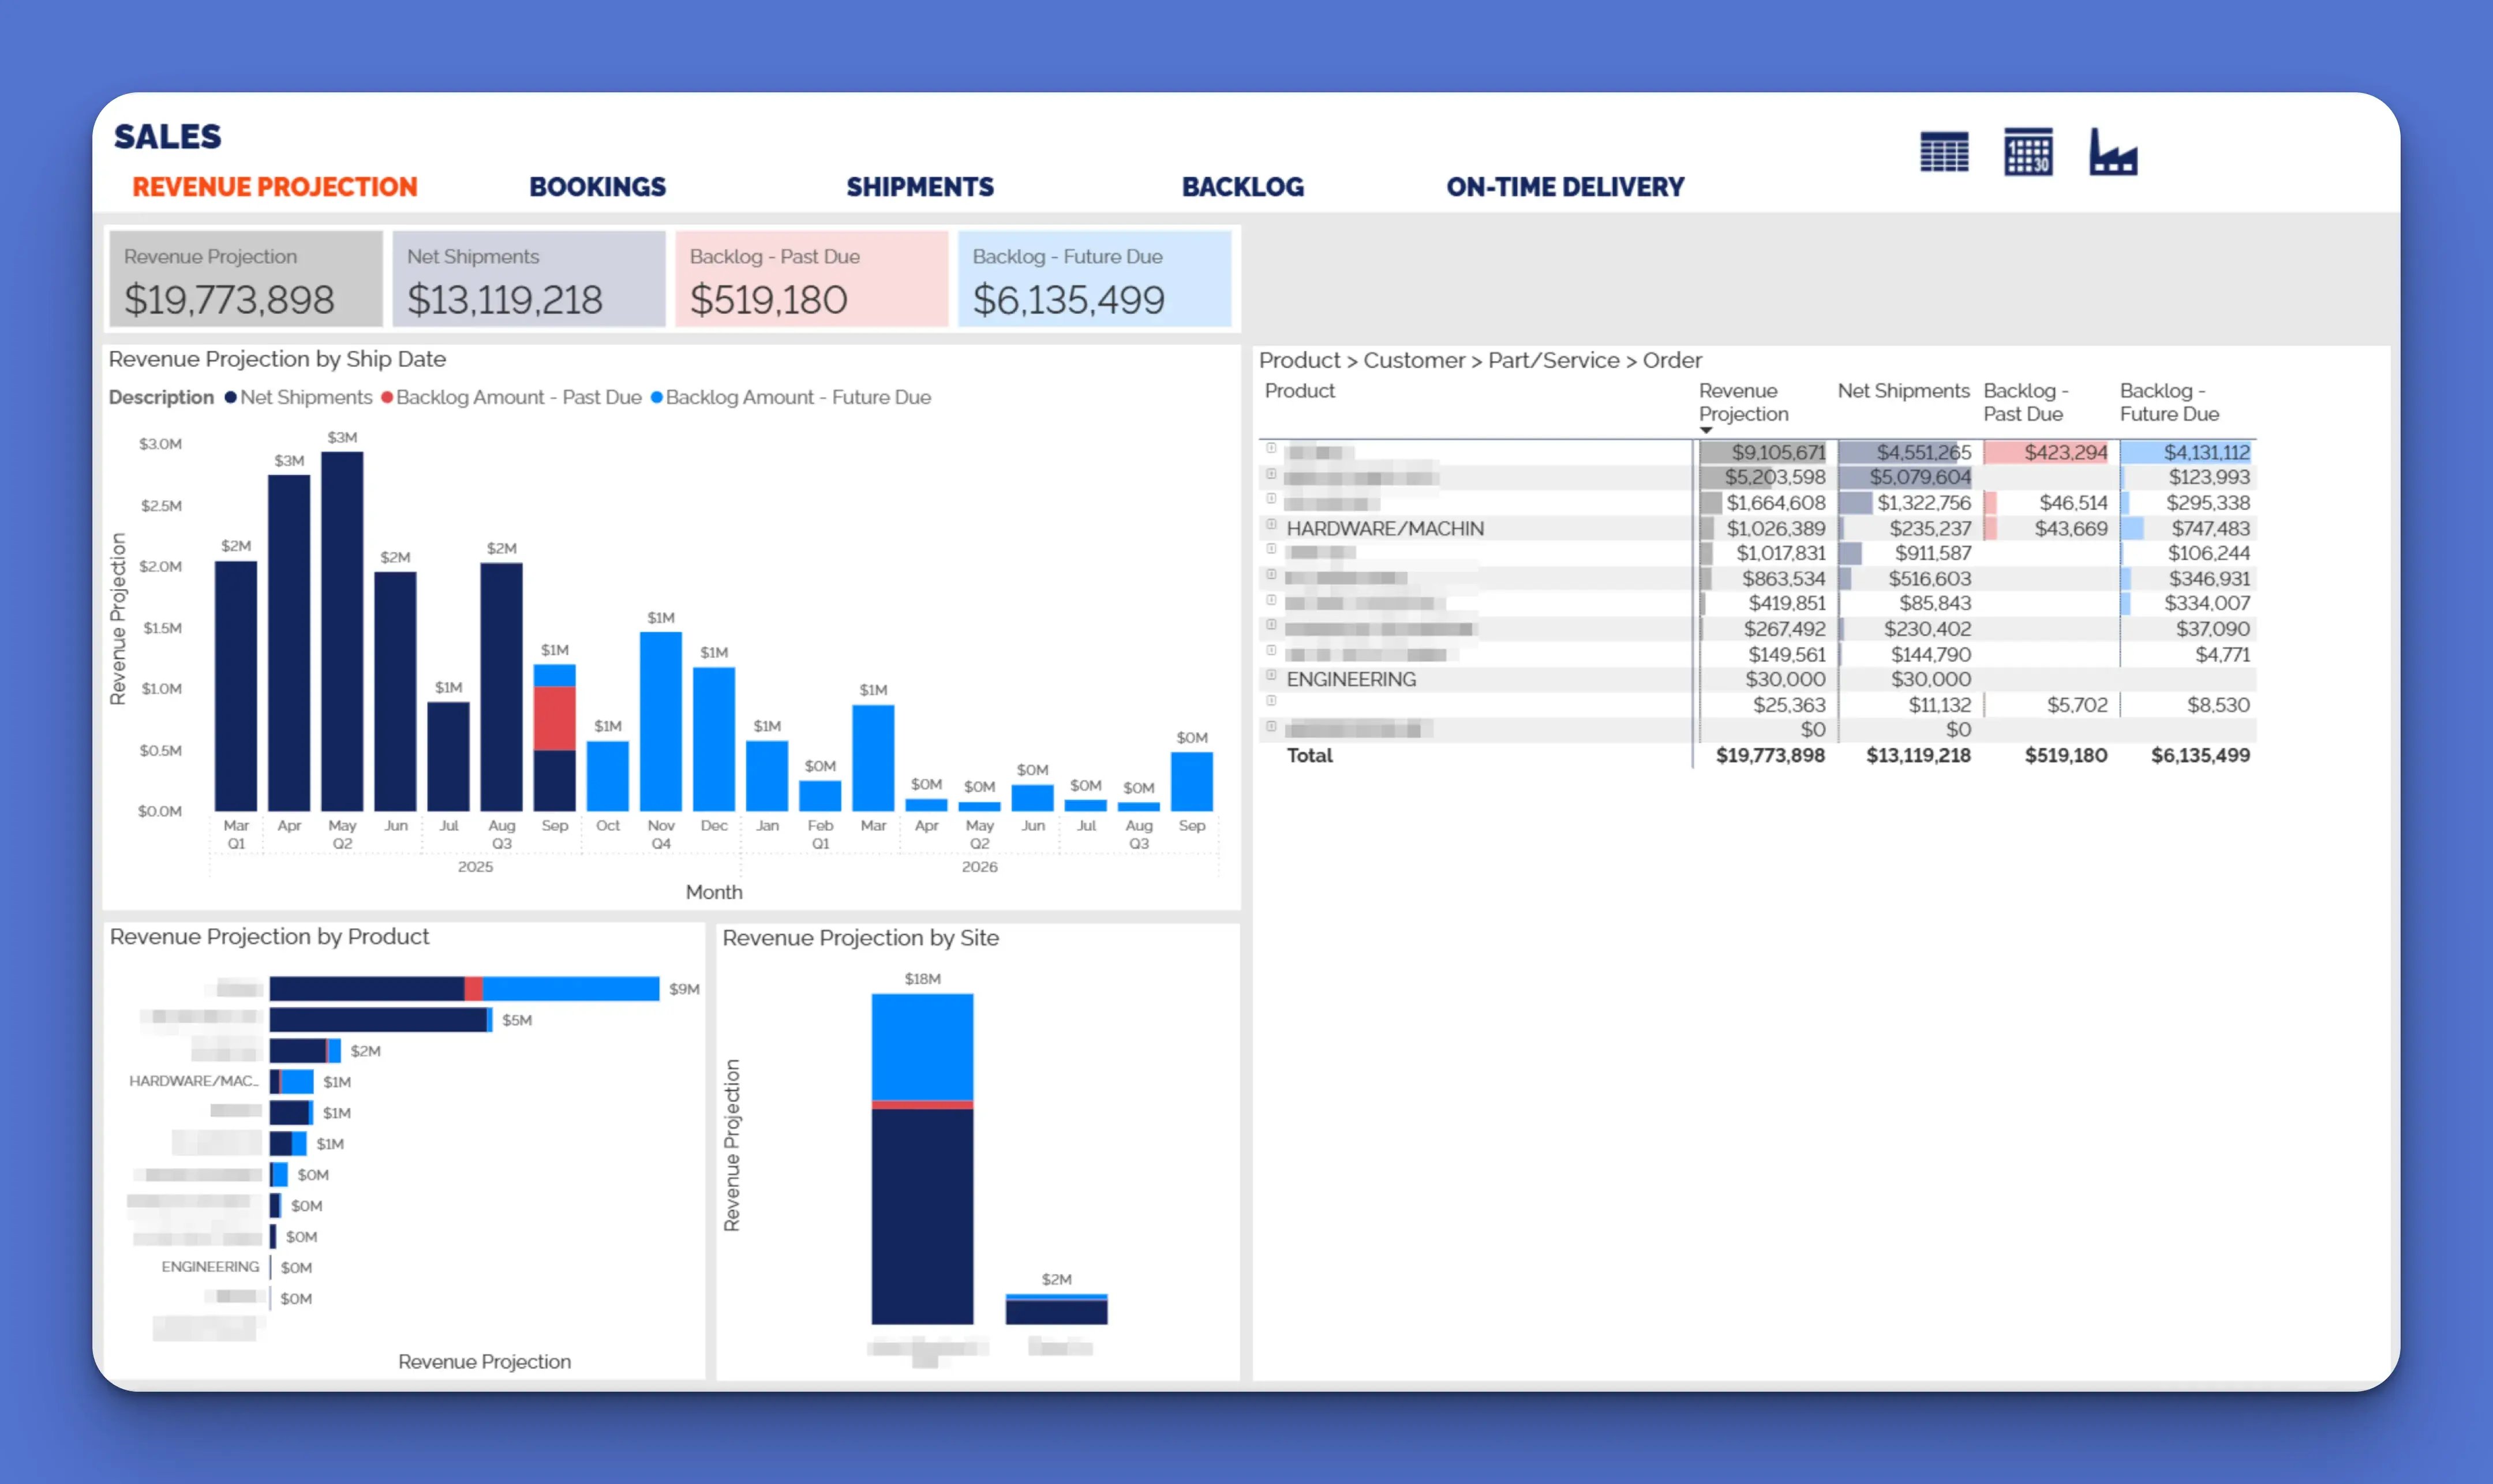Toggle the Net Shipments legend marker
The image size is (2493, 1484).
[232, 397]
